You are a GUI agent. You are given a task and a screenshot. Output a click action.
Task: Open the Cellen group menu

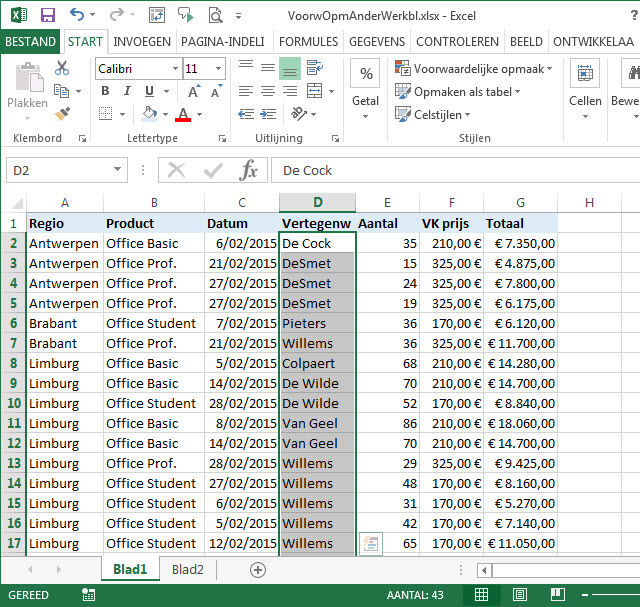pyautogui.click(x=585, y=90)
